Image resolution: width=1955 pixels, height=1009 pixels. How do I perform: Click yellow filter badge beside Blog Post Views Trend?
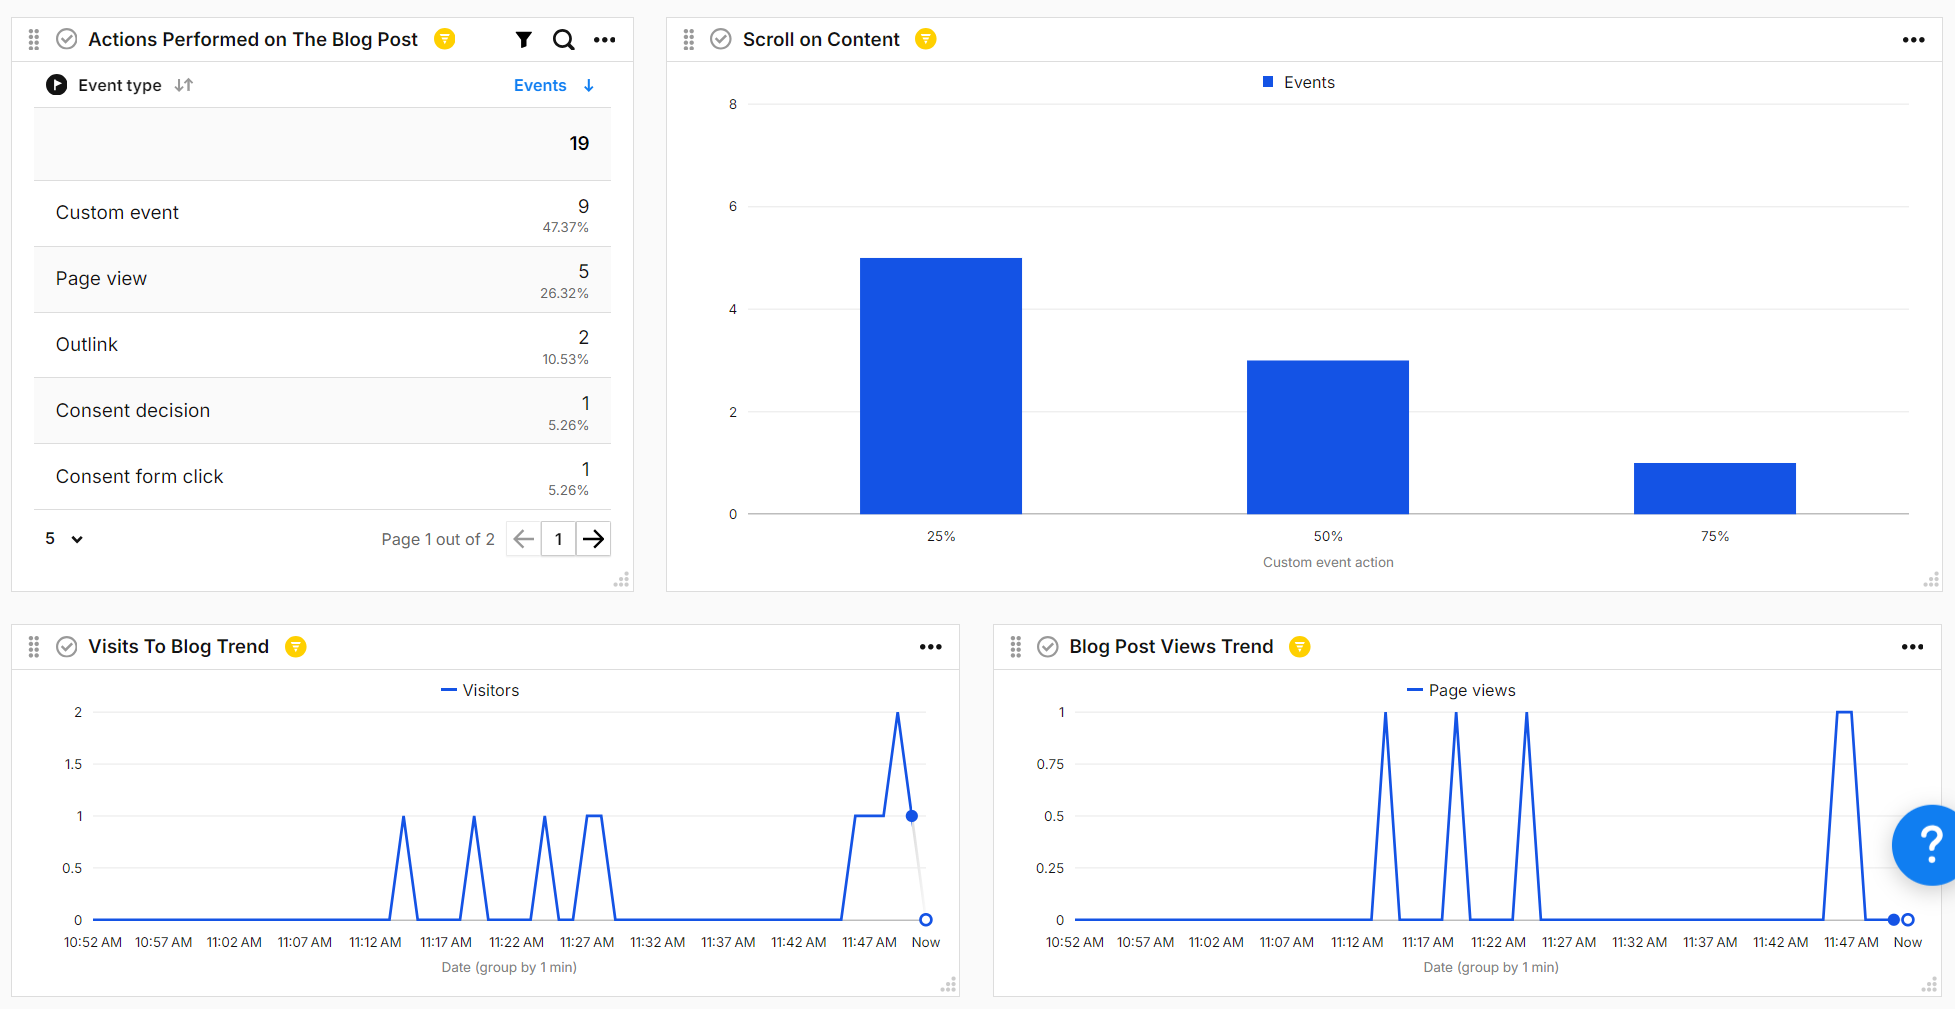1300,647
